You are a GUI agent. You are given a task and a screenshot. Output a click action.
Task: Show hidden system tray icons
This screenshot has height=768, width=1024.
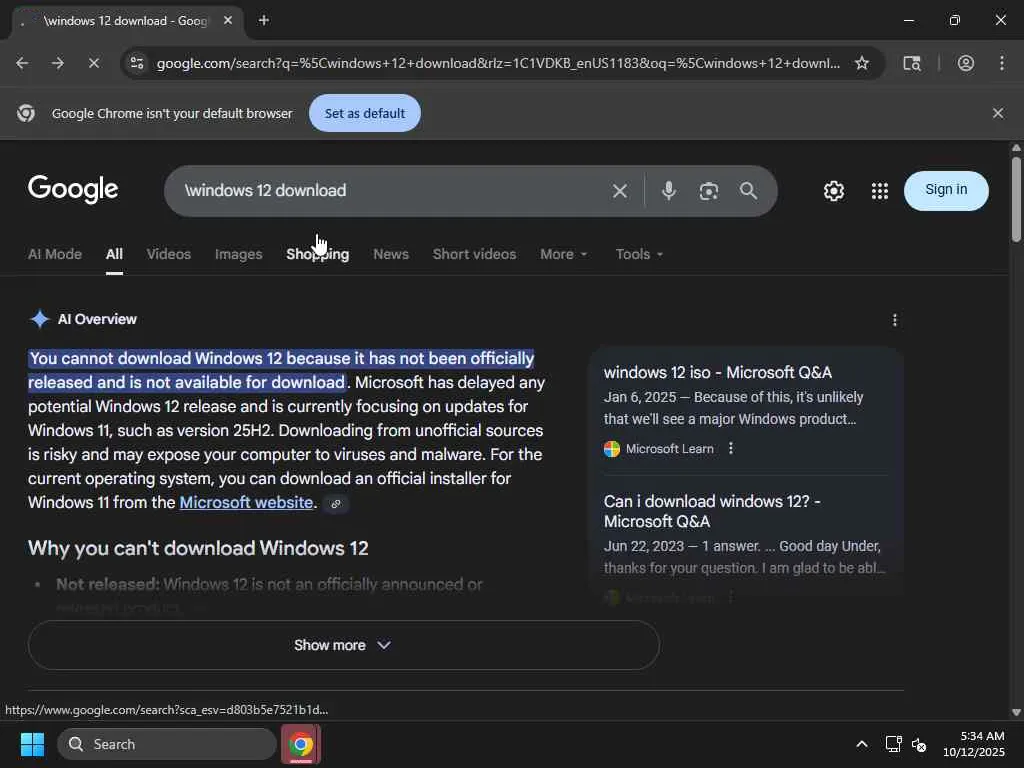(862, 744)
